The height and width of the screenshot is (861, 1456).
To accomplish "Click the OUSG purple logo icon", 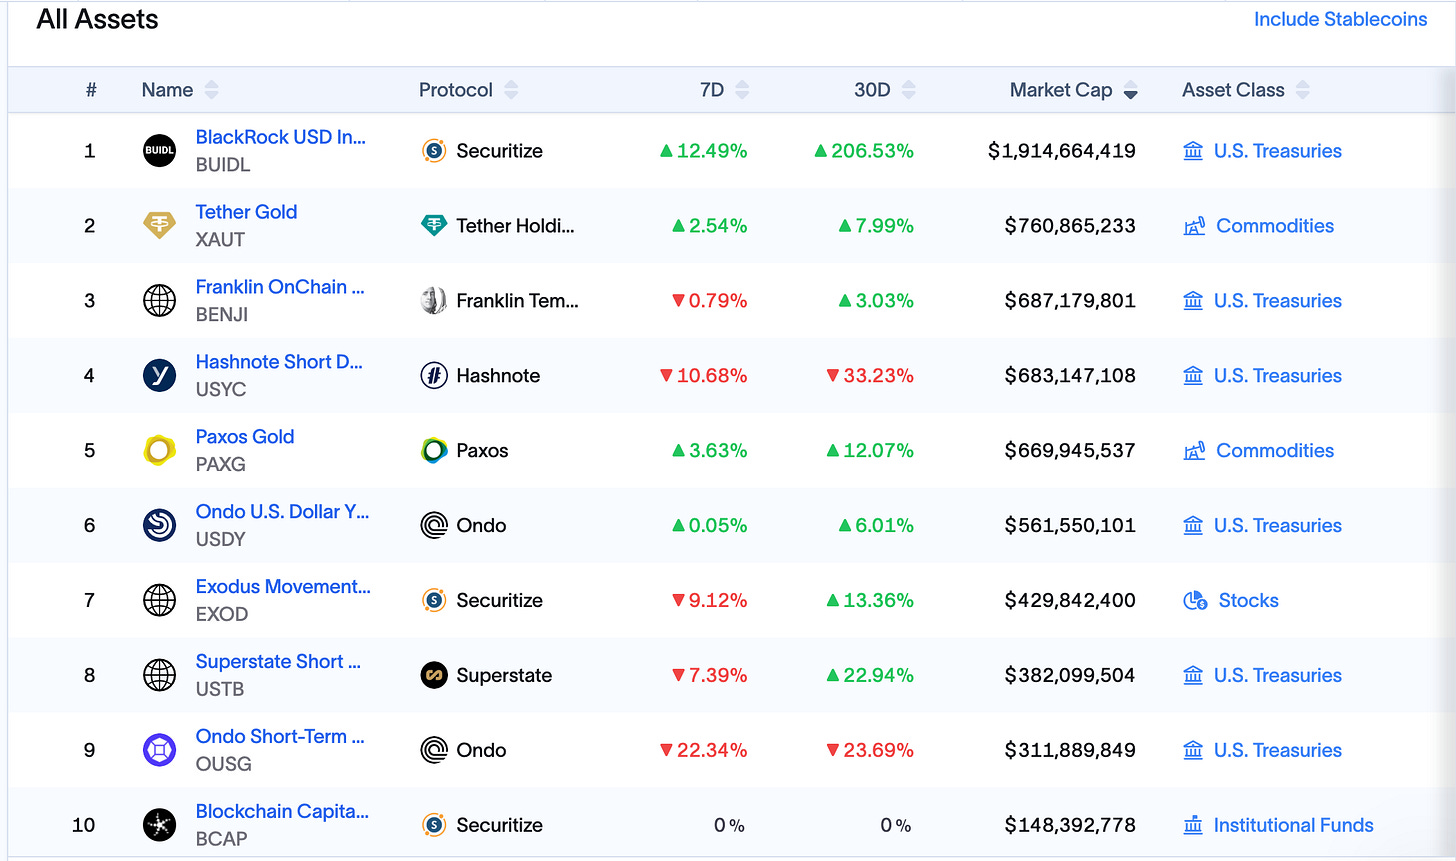I will click(x=160, y=751).
